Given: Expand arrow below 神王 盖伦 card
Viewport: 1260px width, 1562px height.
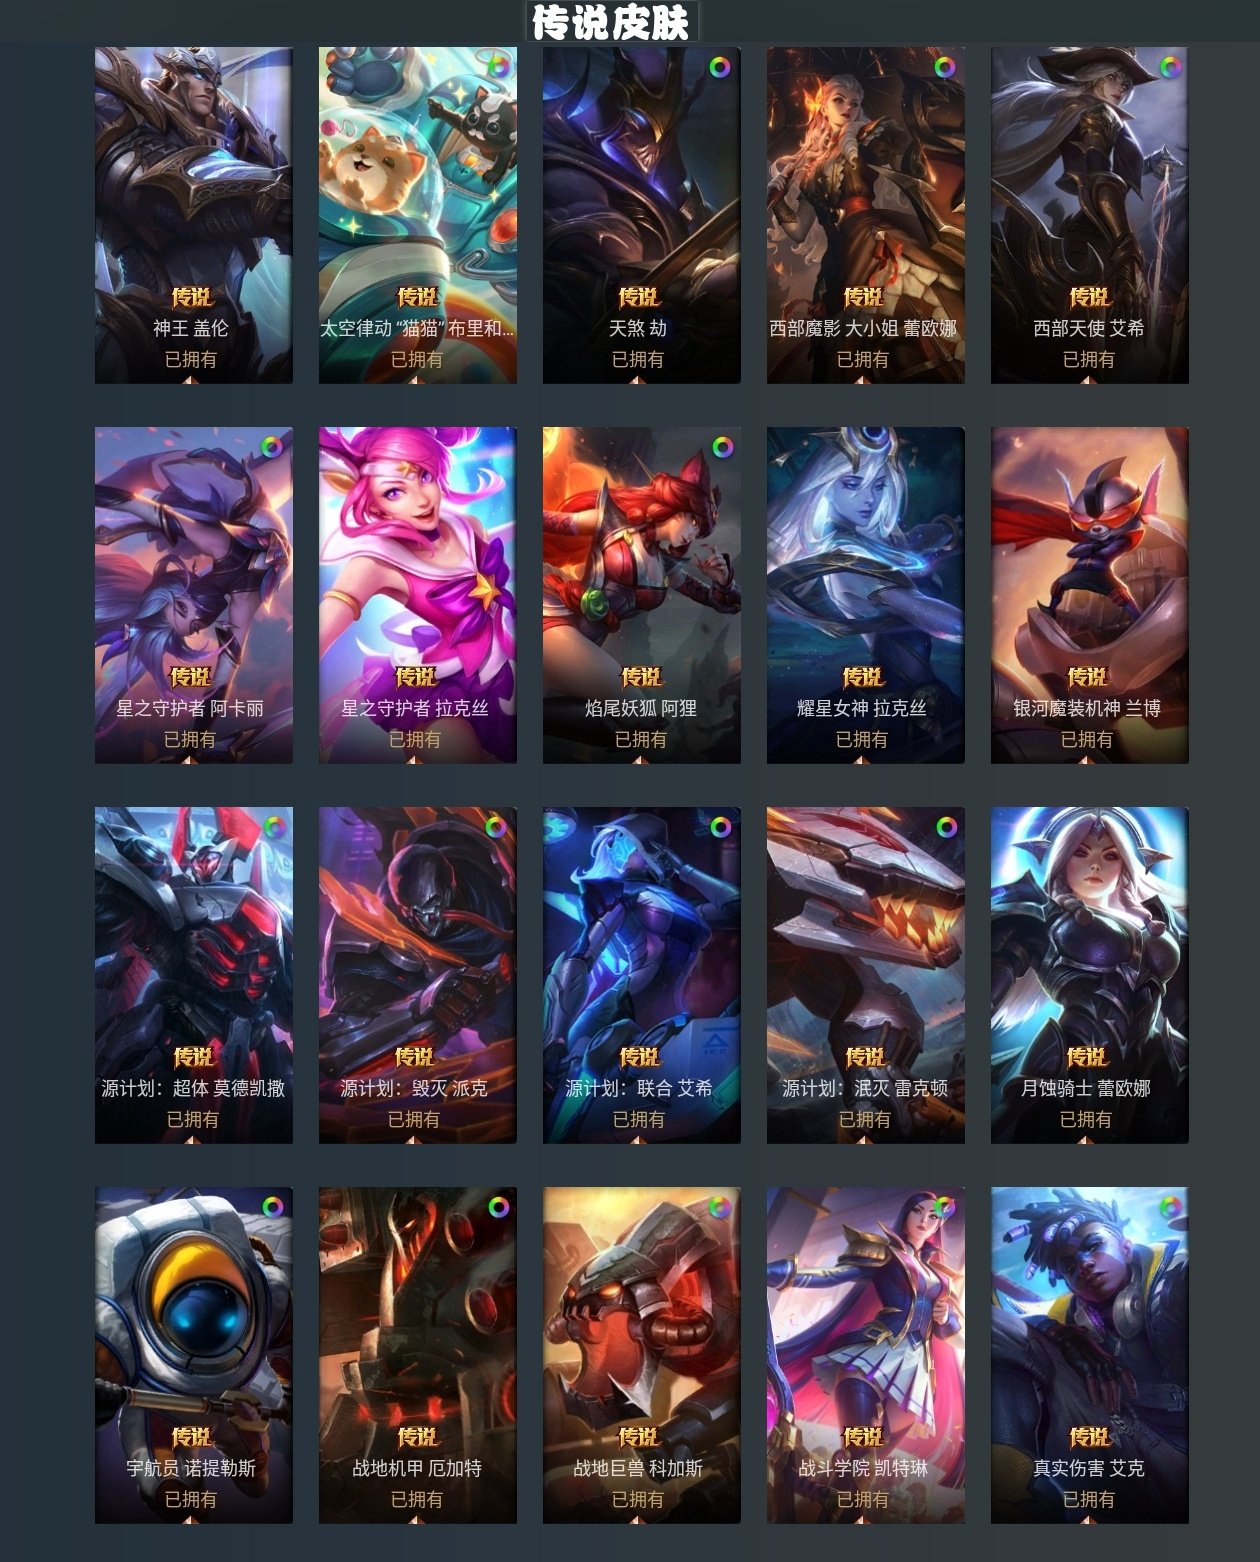Looking at the screenshot, I should click(190, 380).
